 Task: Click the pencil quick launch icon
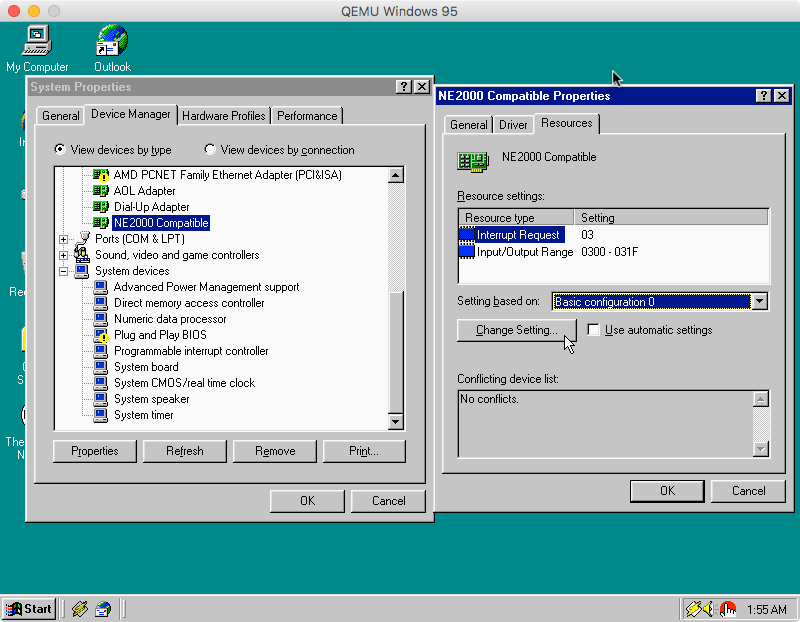[80, 609]
